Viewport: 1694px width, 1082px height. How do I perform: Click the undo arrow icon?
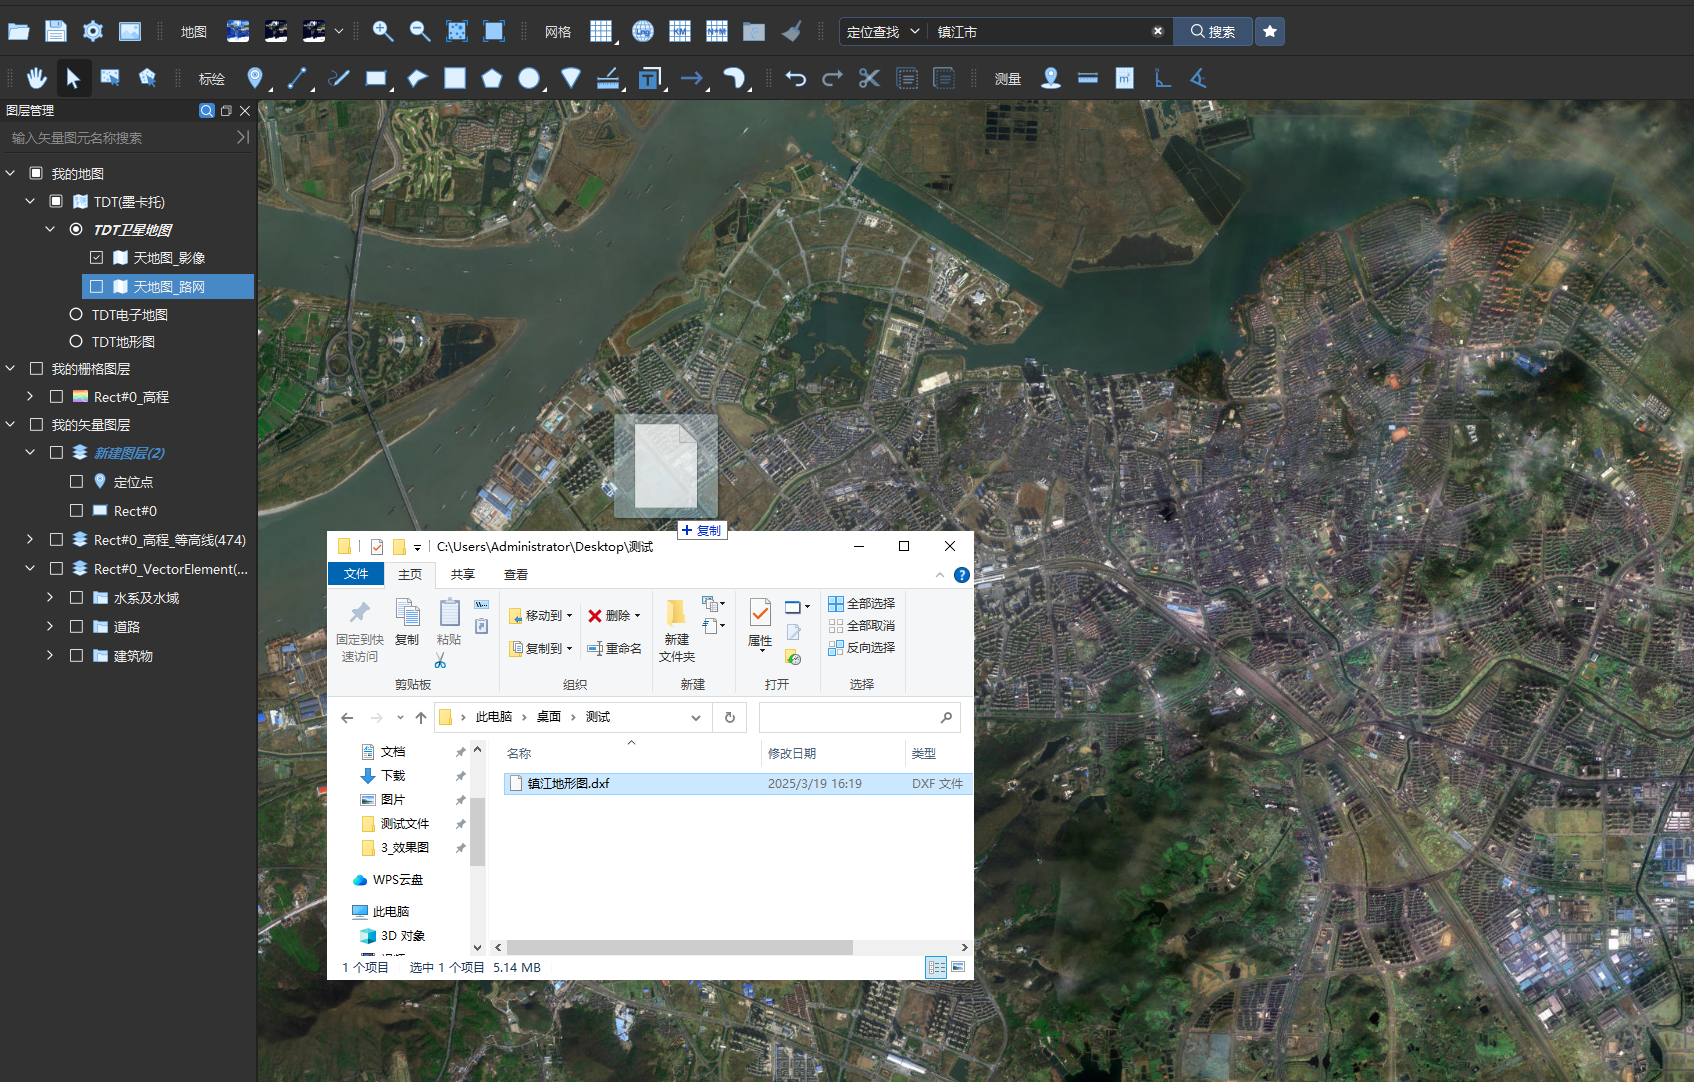(x=795, y=78)
